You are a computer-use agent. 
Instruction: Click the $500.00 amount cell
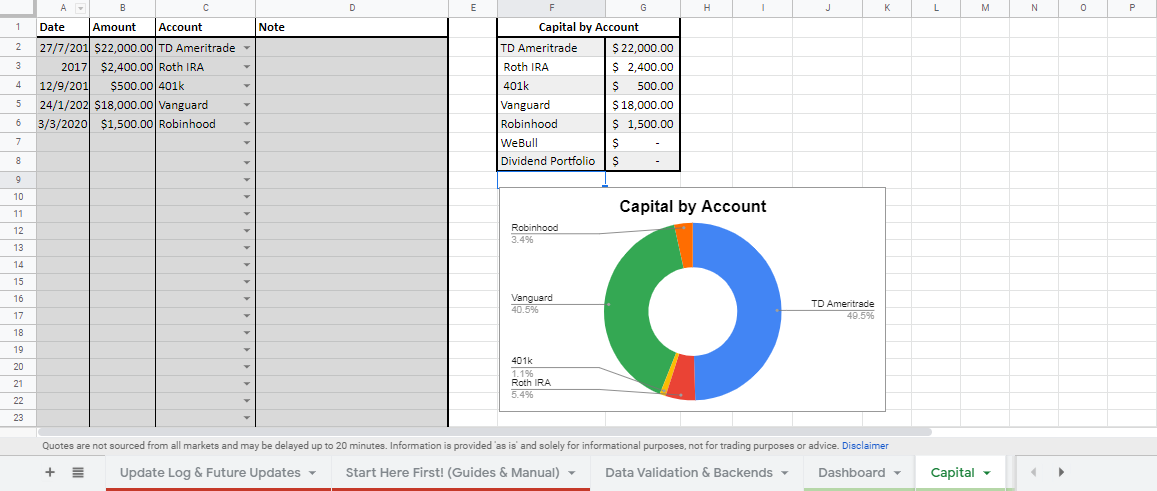coord(122,86)
